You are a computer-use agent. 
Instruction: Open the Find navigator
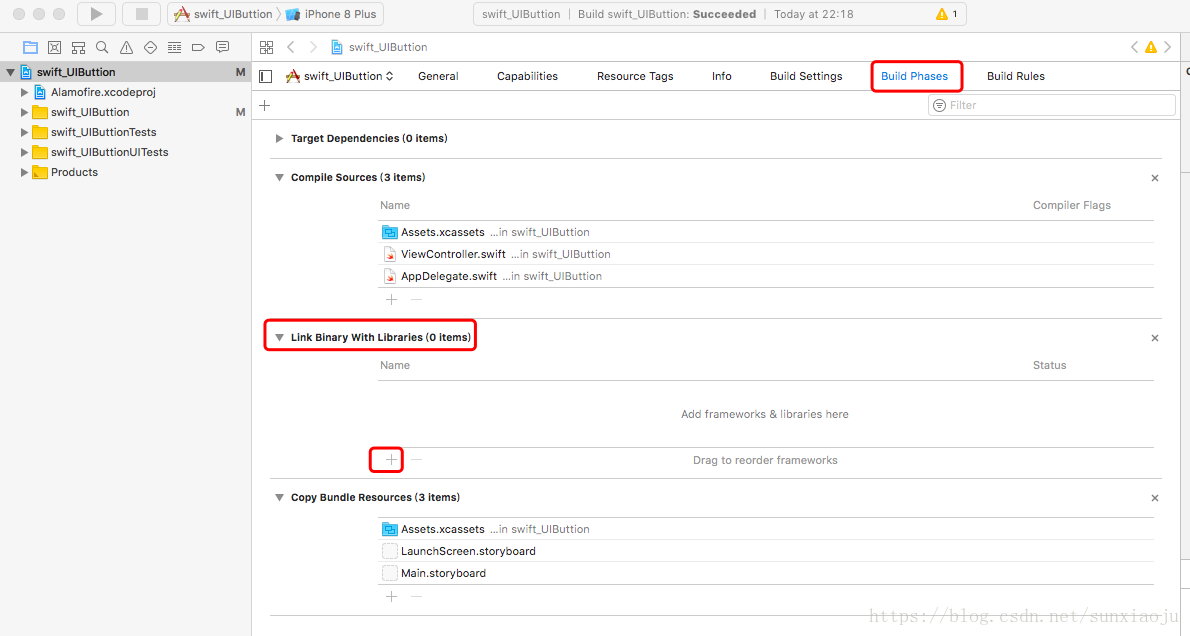pos(102,47)
